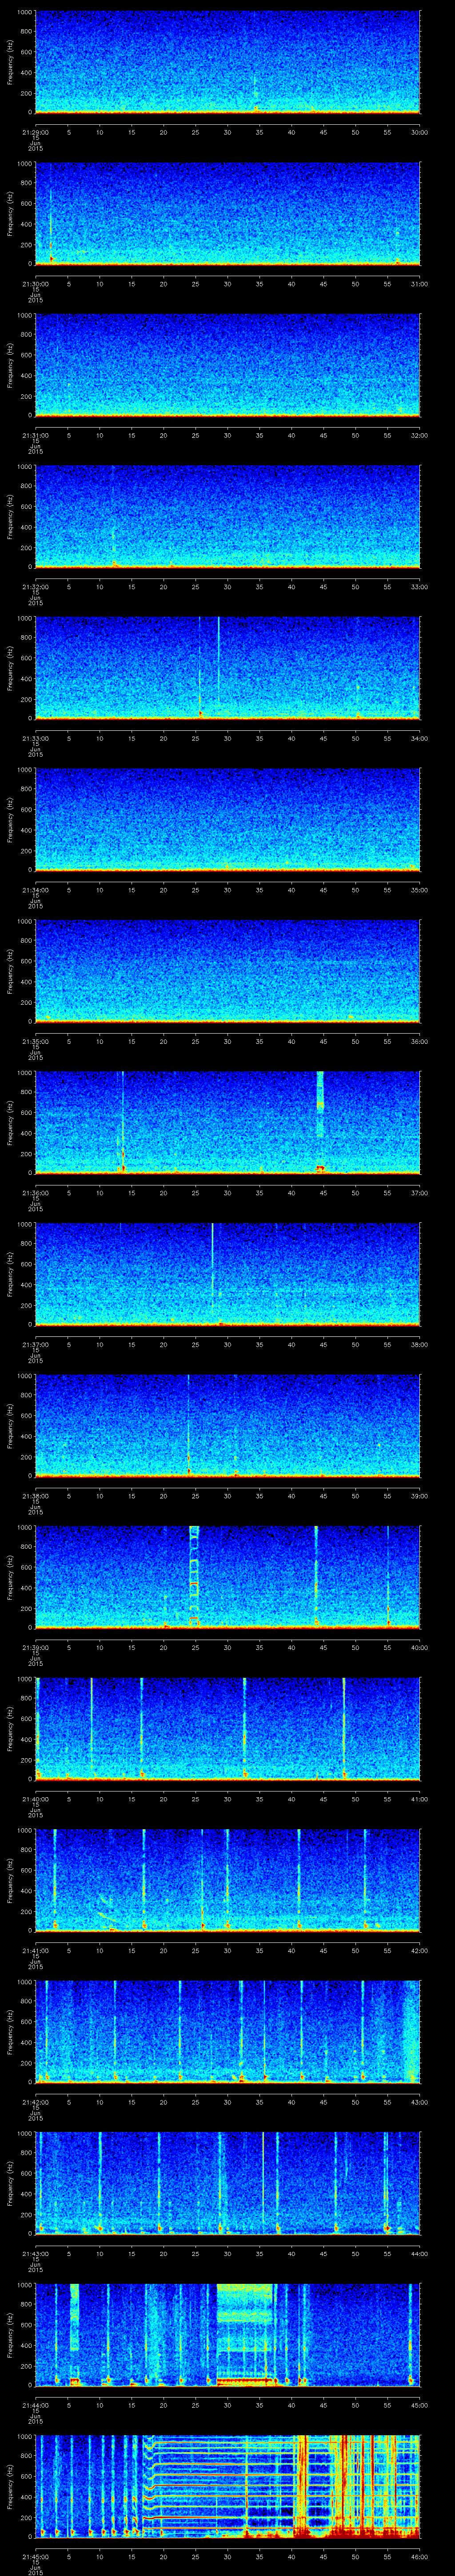The width and height of the screenshot is (455, 2576).
Task: Click the 46:00 axis end label
Action: pos(420,2556)
